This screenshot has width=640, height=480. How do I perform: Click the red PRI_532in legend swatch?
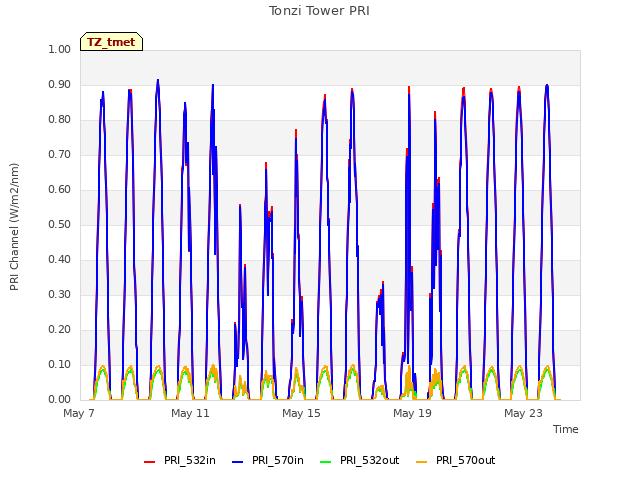149,462
